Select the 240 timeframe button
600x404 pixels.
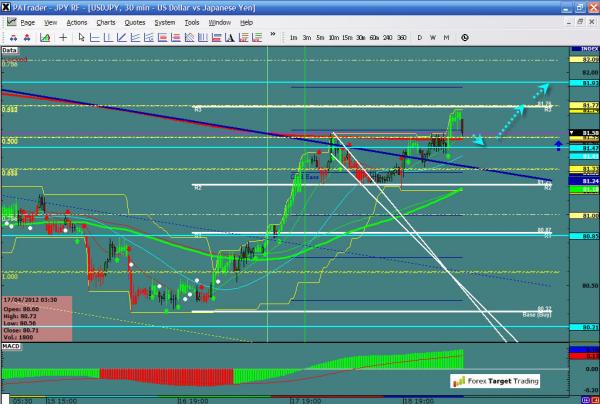tap(388, 37)
